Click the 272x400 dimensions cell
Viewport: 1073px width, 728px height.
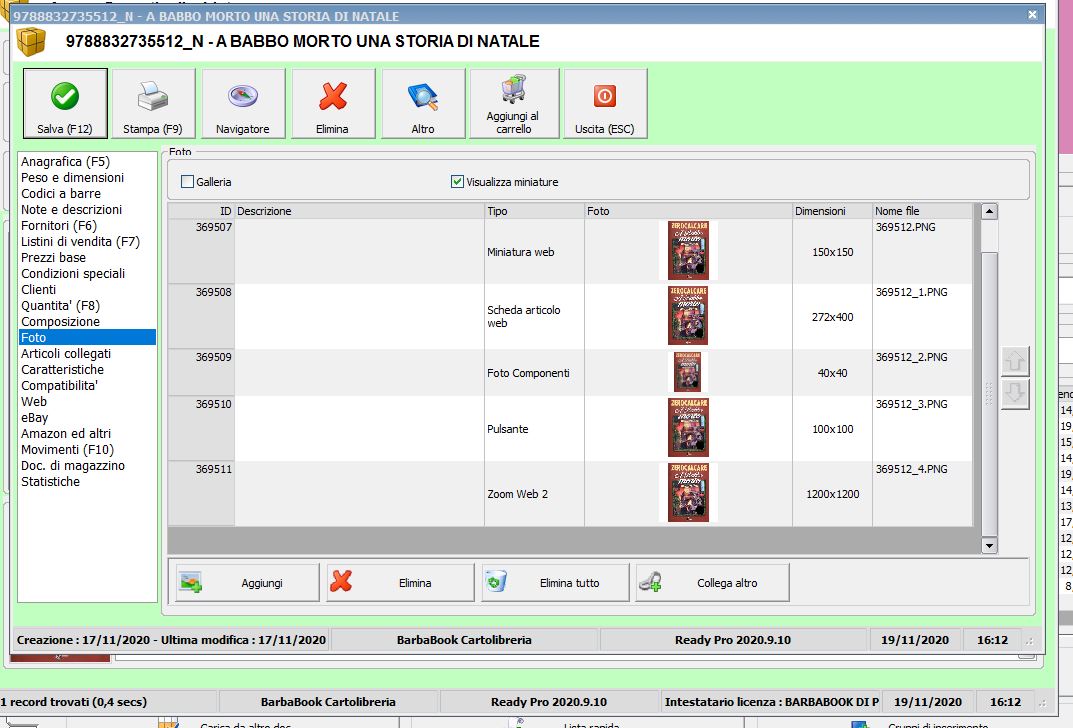(832, 317)
